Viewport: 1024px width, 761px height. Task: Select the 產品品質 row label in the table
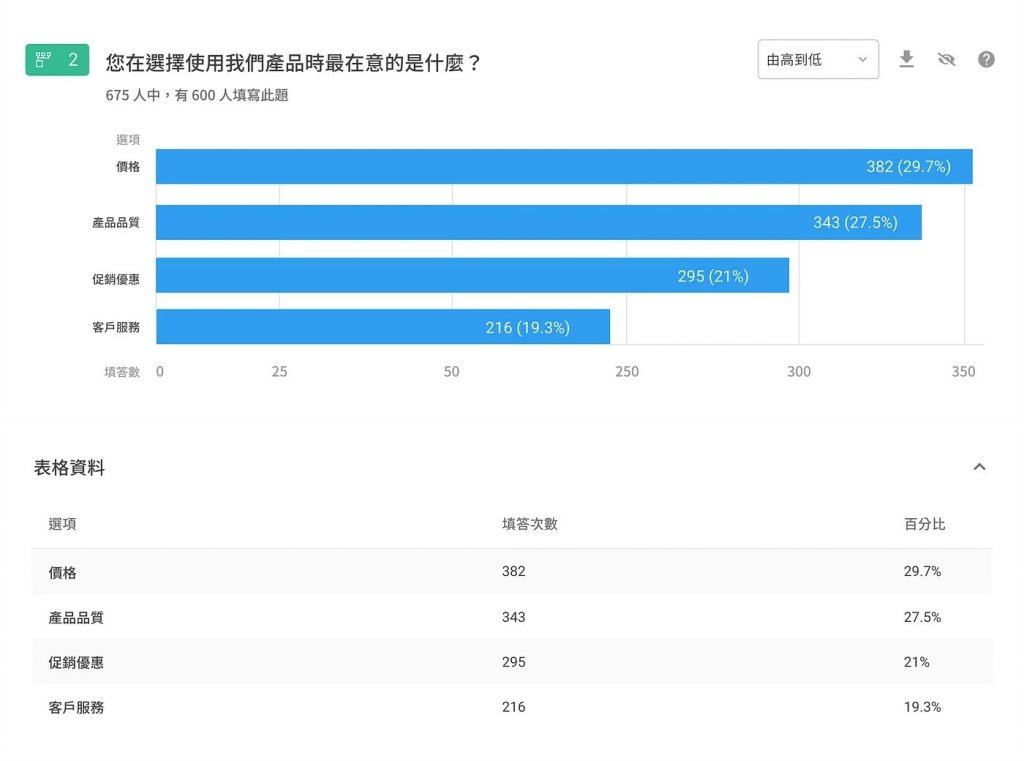coord(76,617)
